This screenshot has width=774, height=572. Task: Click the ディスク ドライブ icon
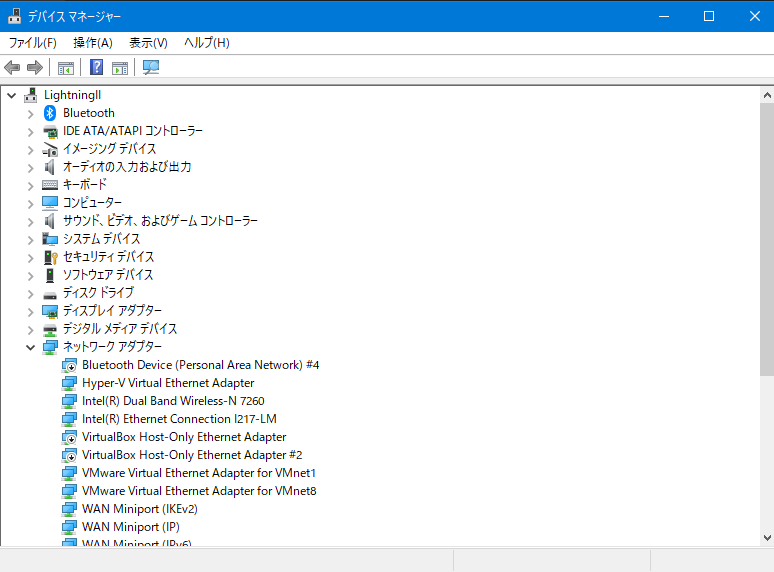[50, 295]
